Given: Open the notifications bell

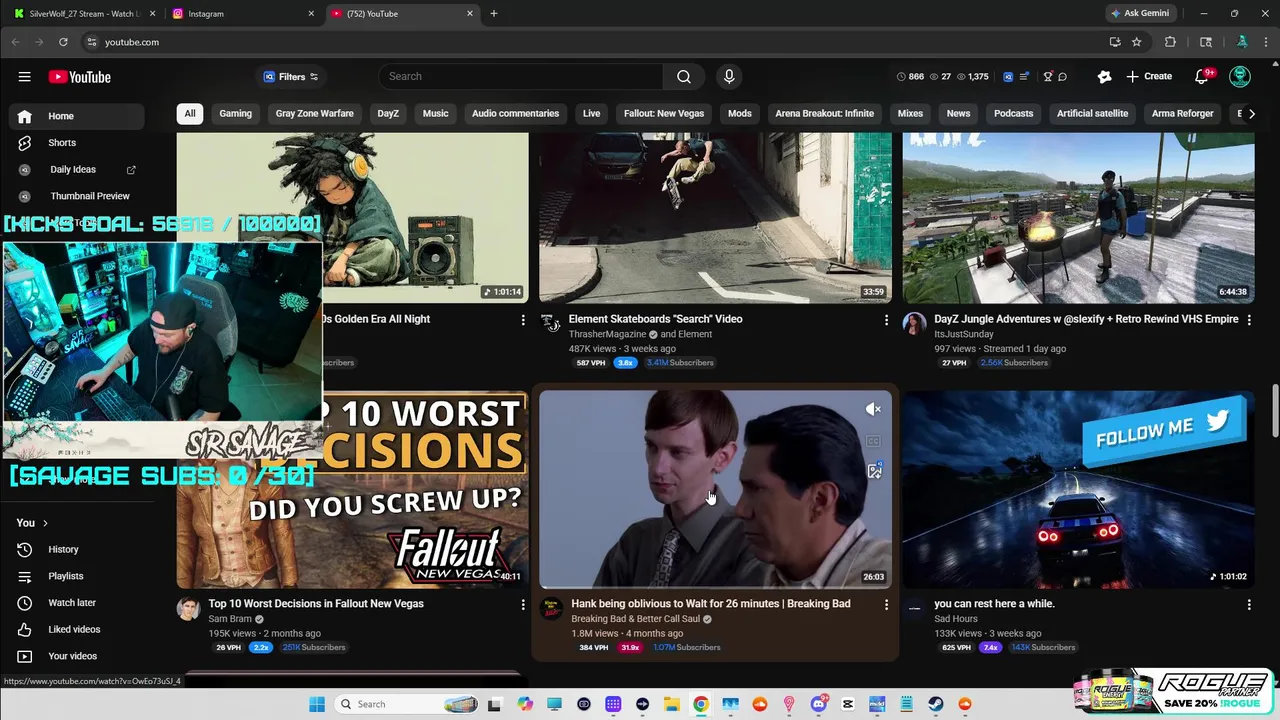Looking at the screenshot, I should point(1203,76).
